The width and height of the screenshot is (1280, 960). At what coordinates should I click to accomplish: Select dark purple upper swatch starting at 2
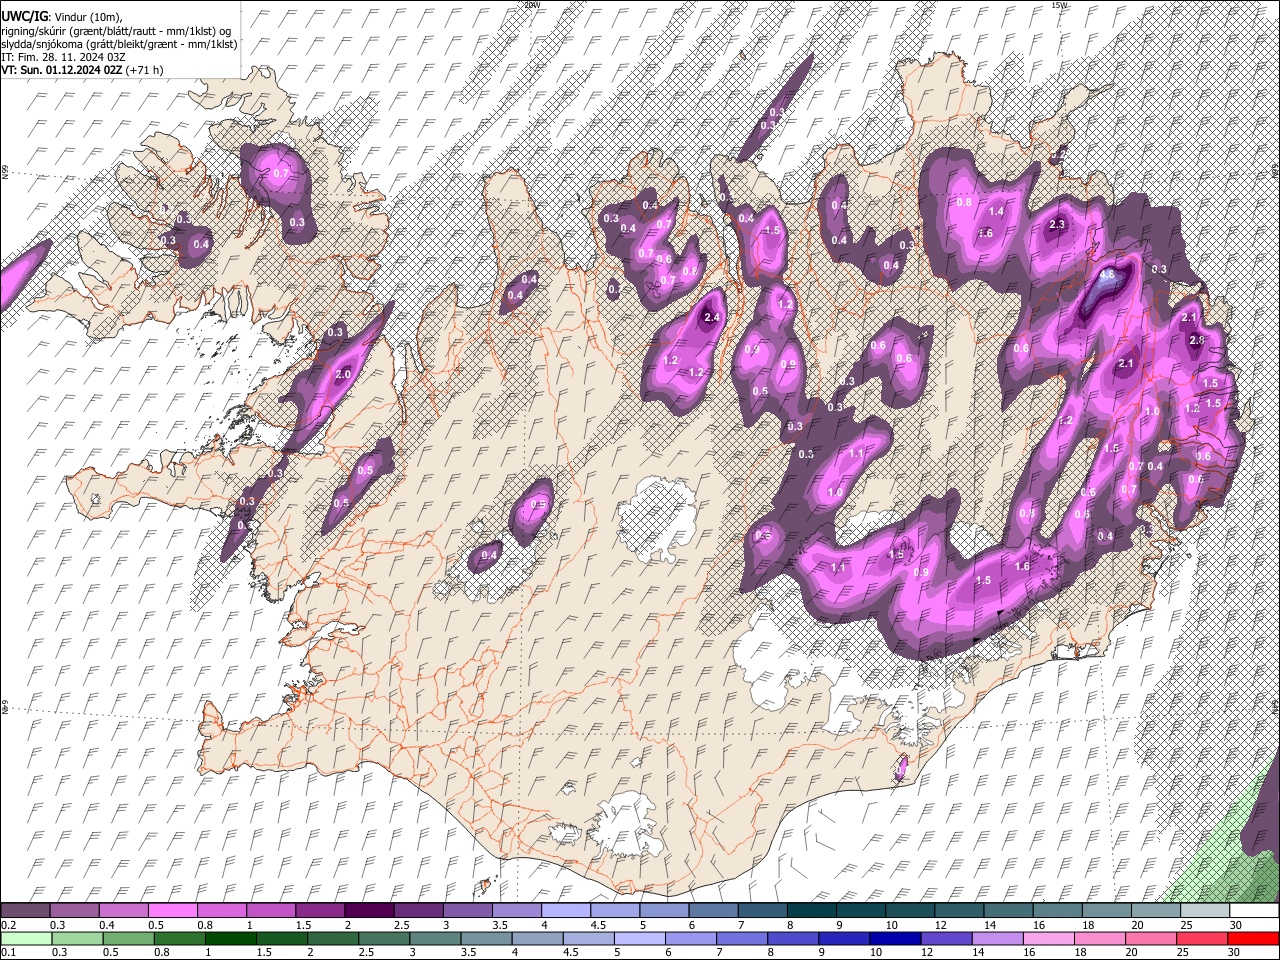tap(368, 910)
